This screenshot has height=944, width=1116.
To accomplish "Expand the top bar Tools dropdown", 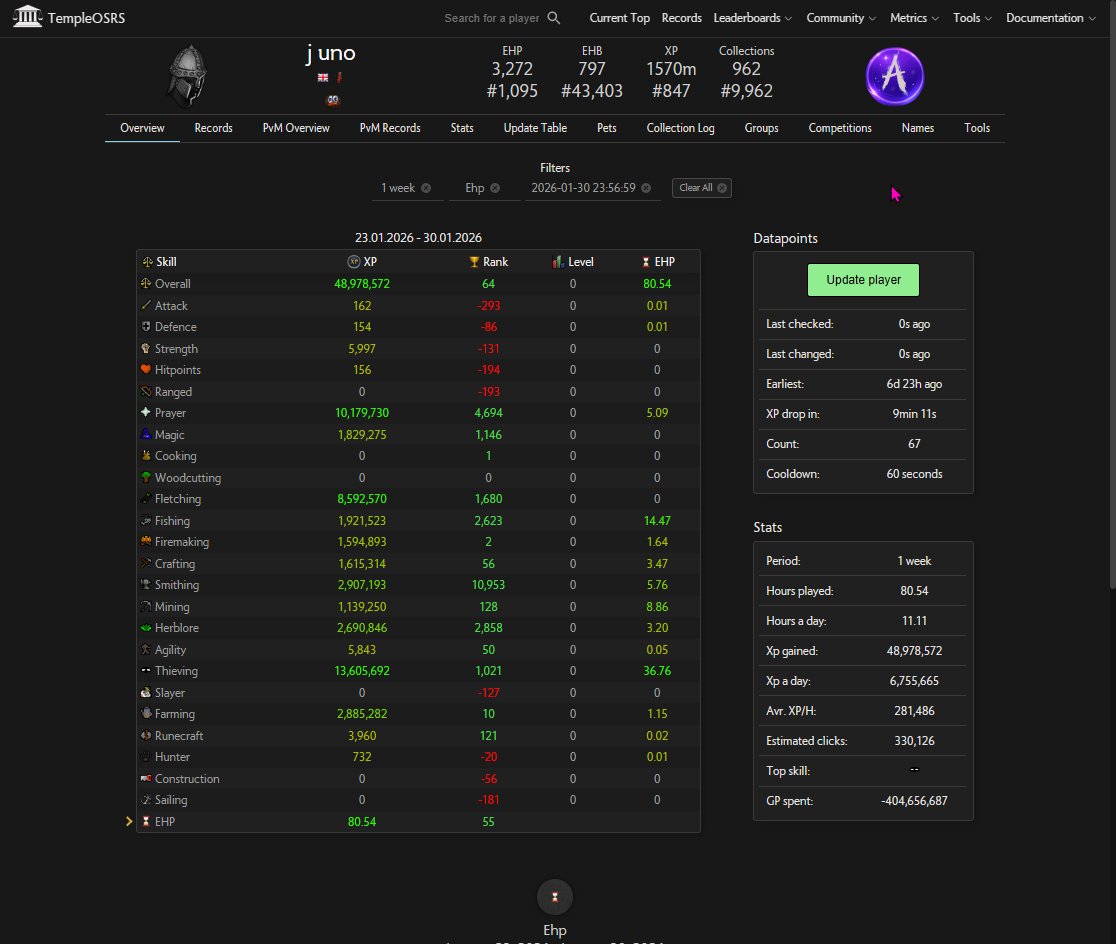I will point(972,18).
